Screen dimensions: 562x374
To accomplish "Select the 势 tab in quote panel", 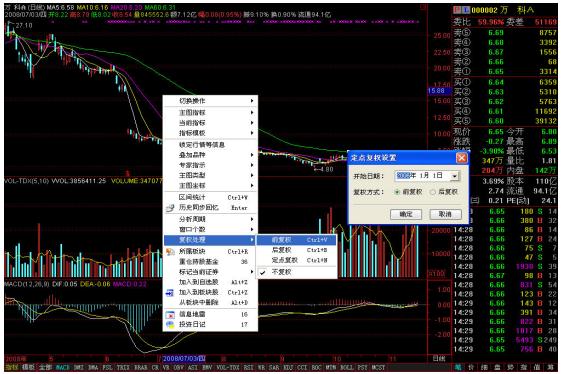I will coord(511,368).
